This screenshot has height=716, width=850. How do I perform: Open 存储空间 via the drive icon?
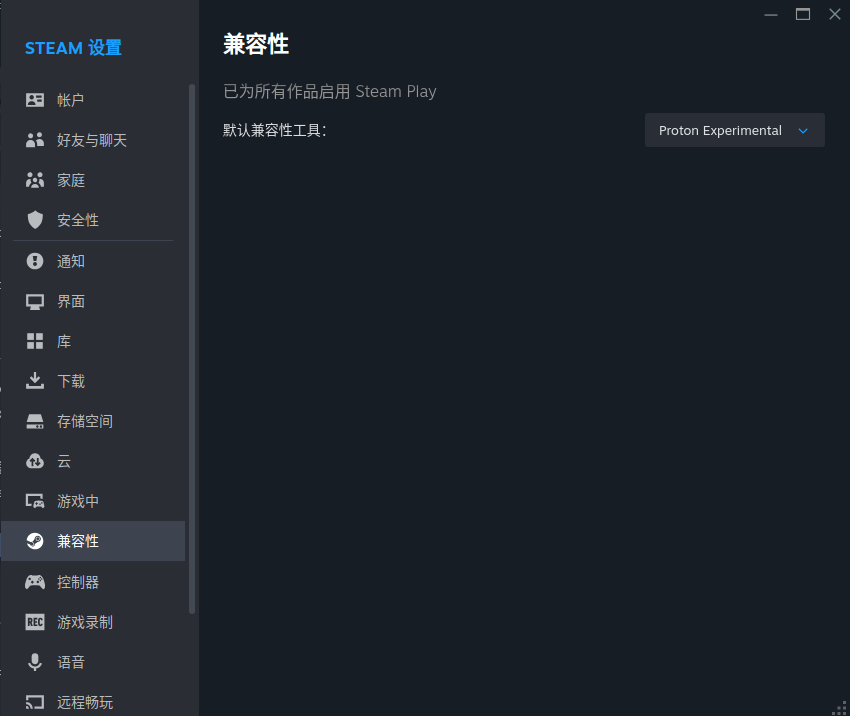pyautogui.click(x=35, y=421)
